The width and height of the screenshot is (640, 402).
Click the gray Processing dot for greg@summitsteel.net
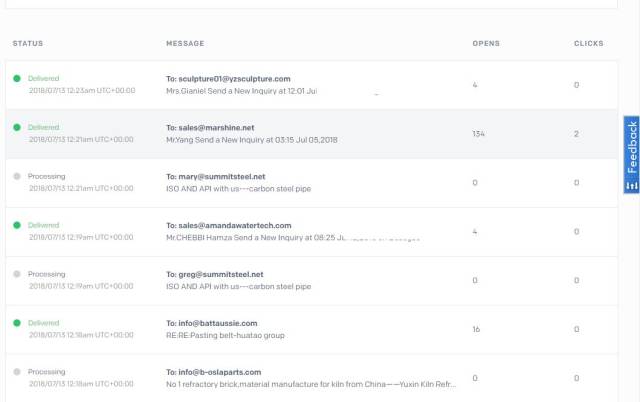click(16, 274)
